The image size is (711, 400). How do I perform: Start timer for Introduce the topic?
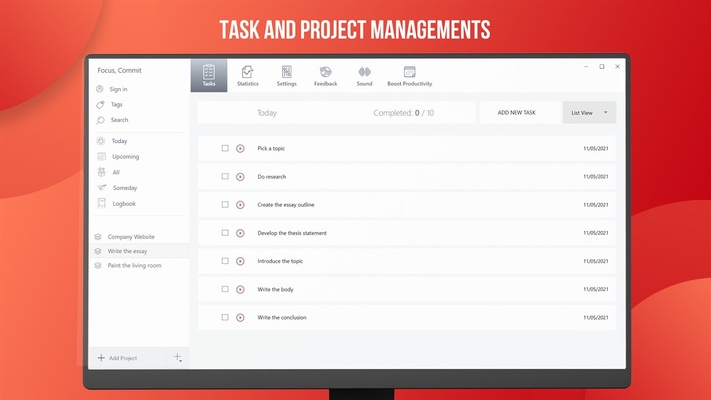click(240, 261)
